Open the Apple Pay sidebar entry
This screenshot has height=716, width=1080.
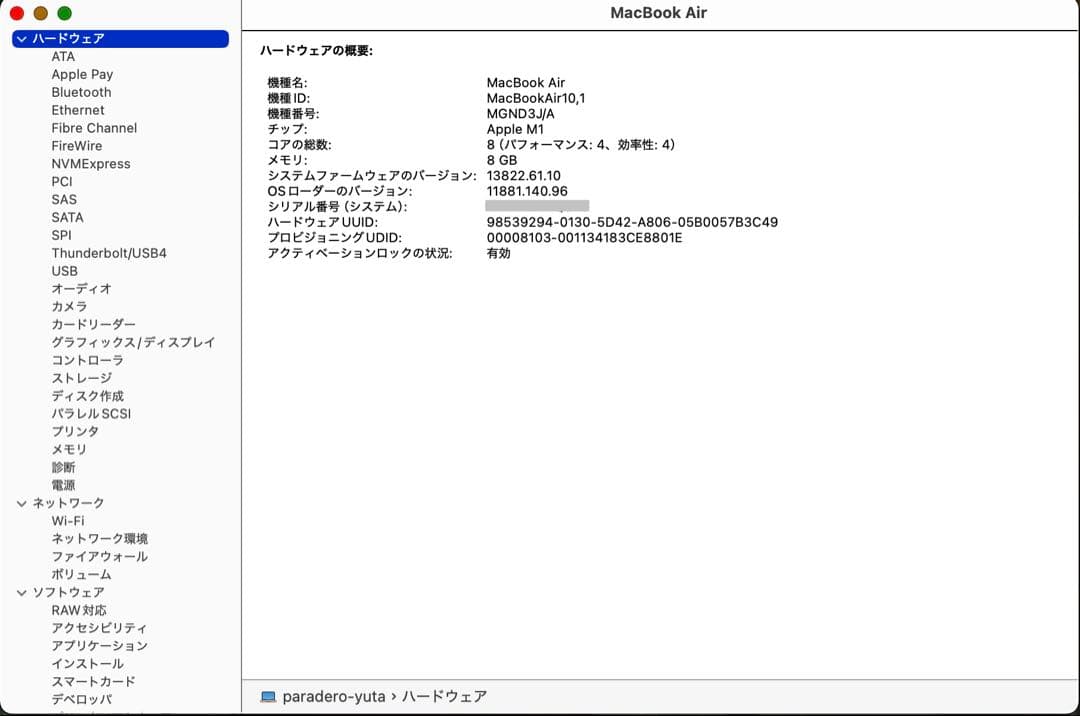pyautogui.click(x=82, y=74)
